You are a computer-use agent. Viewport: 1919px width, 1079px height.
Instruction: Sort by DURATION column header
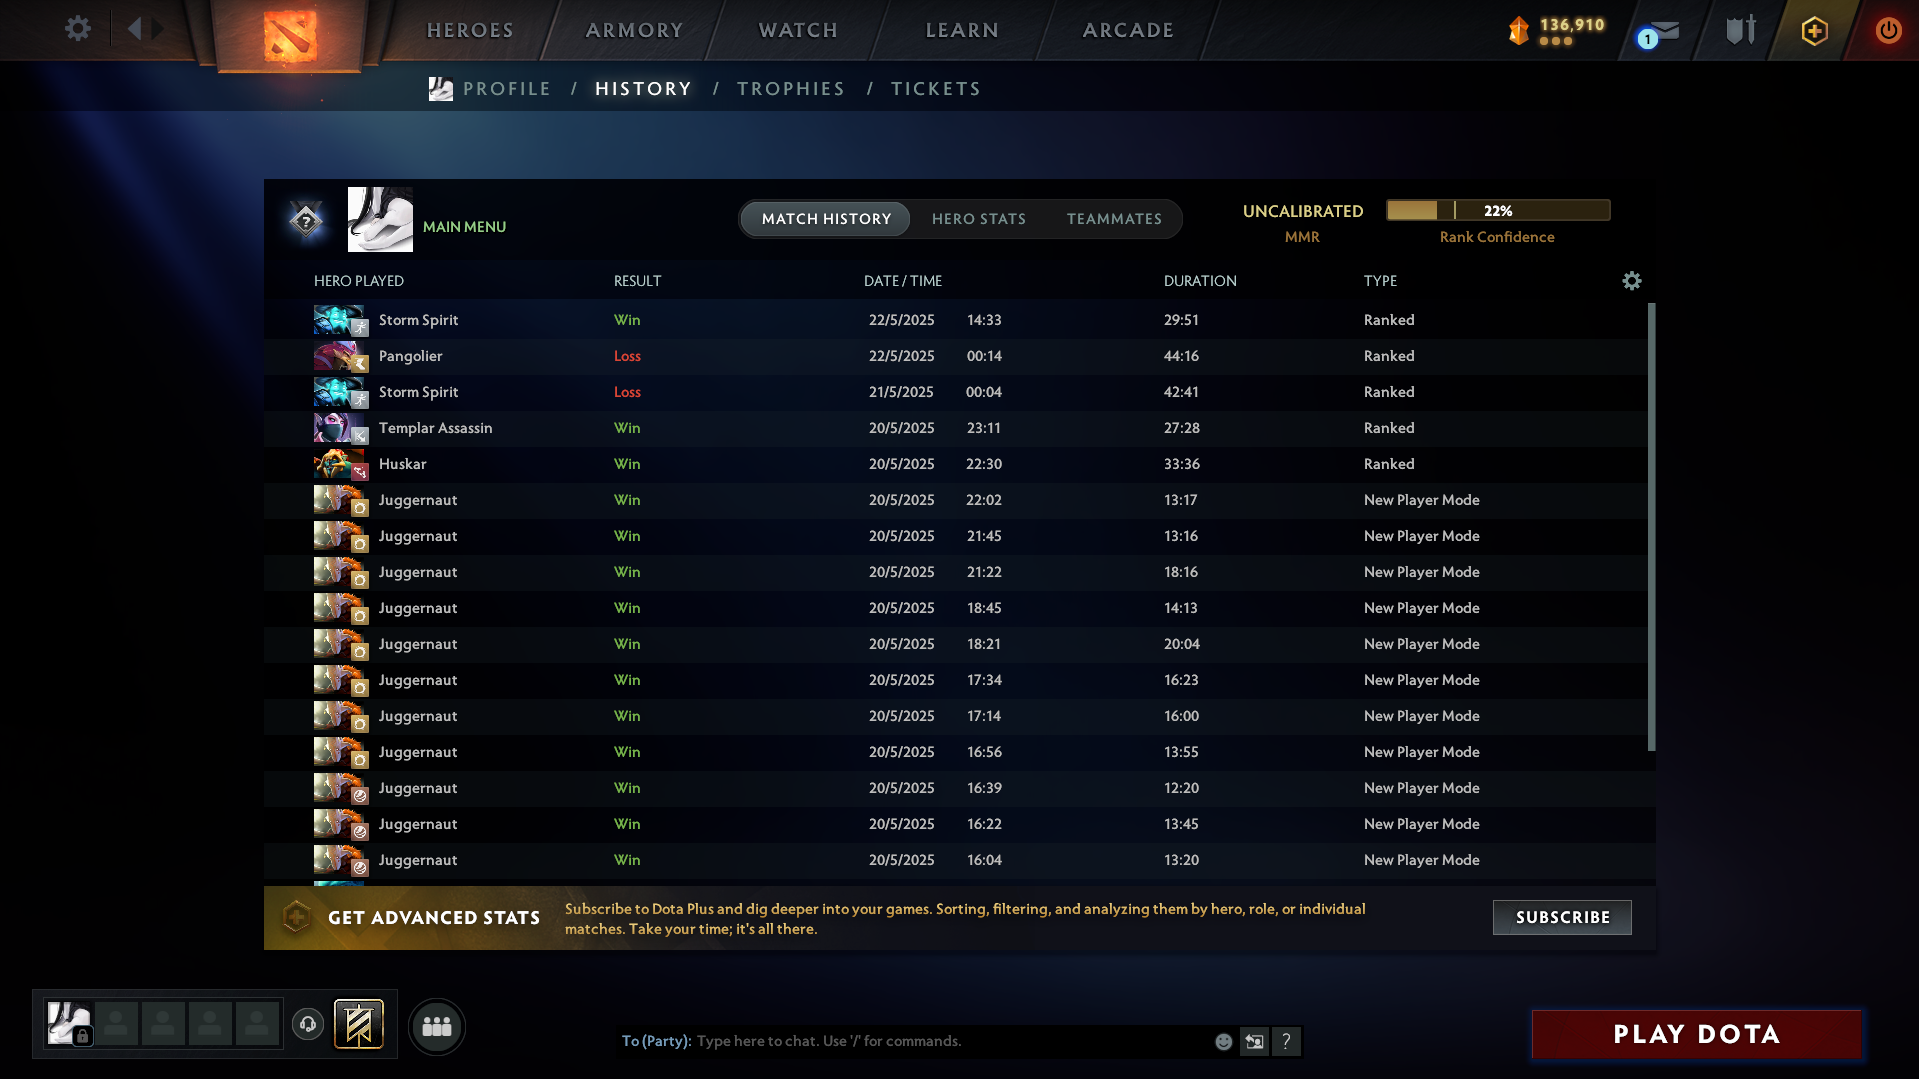coord(1200,281)
